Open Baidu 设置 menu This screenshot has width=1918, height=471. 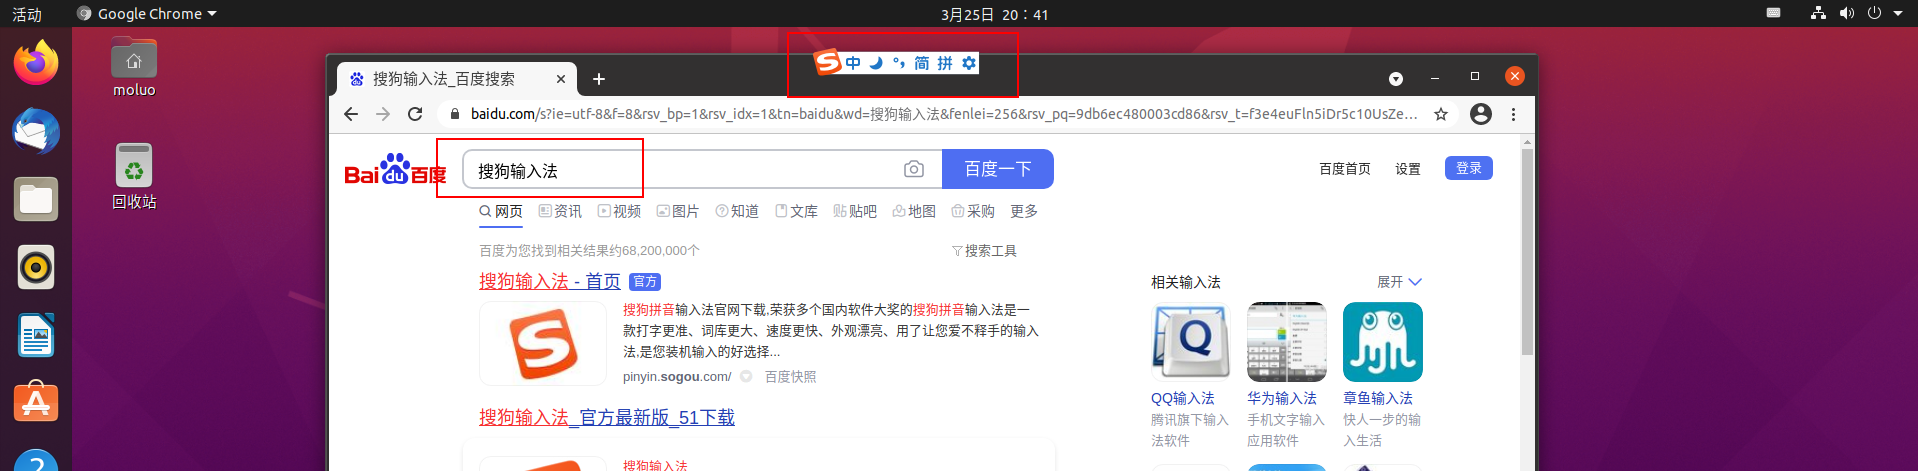tap(1408, 169)
